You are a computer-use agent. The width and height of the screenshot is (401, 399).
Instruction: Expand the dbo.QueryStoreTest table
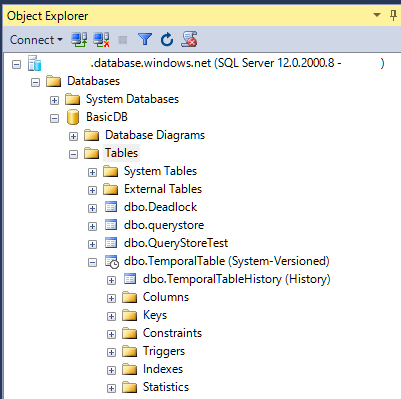(x=92, y=244)
